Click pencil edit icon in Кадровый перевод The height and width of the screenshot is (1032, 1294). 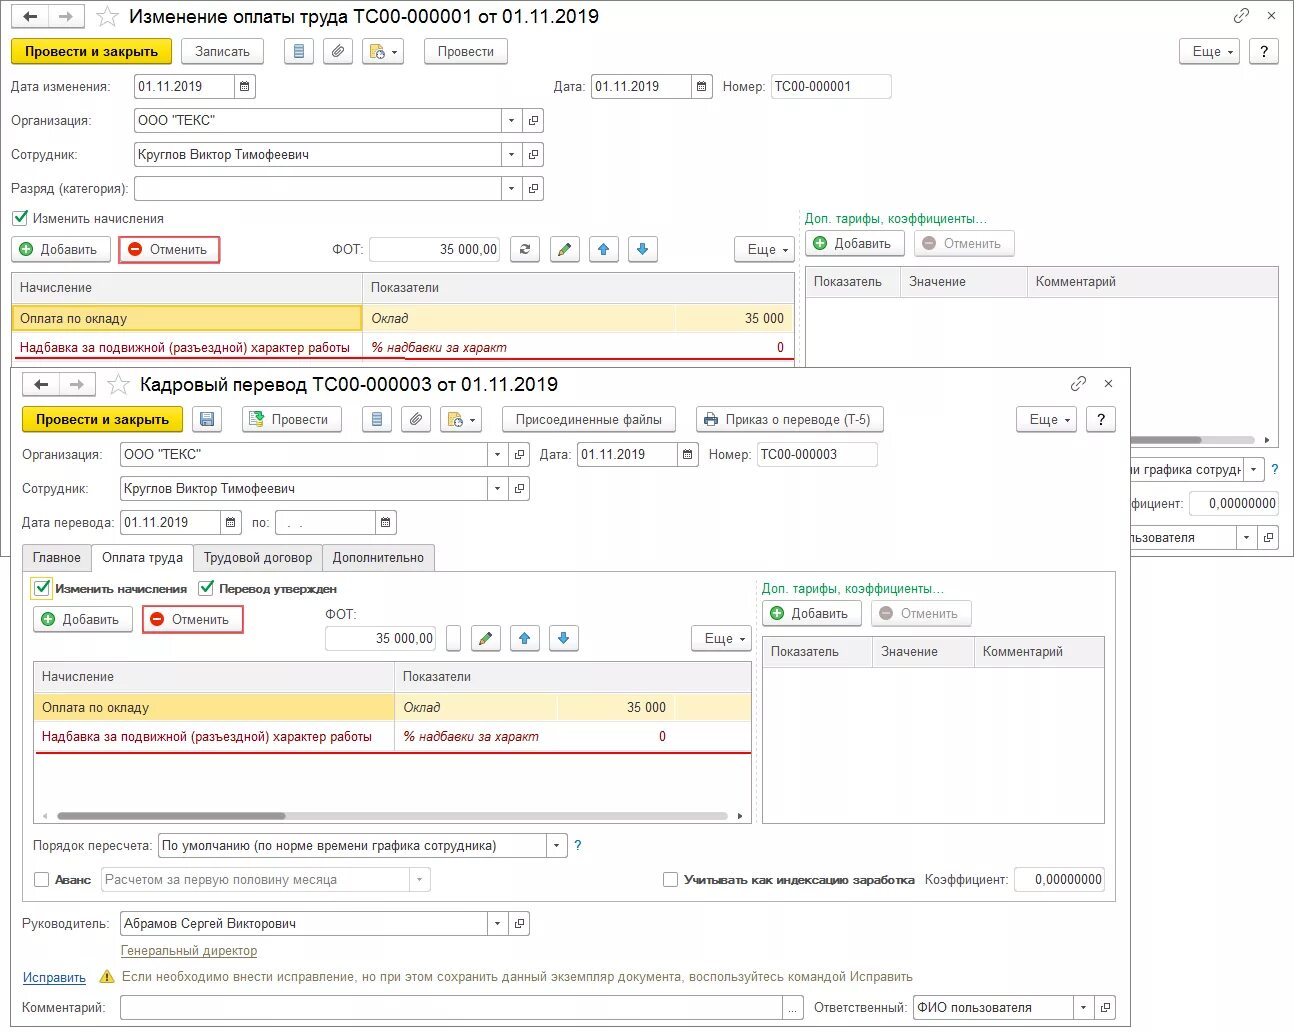485,638
